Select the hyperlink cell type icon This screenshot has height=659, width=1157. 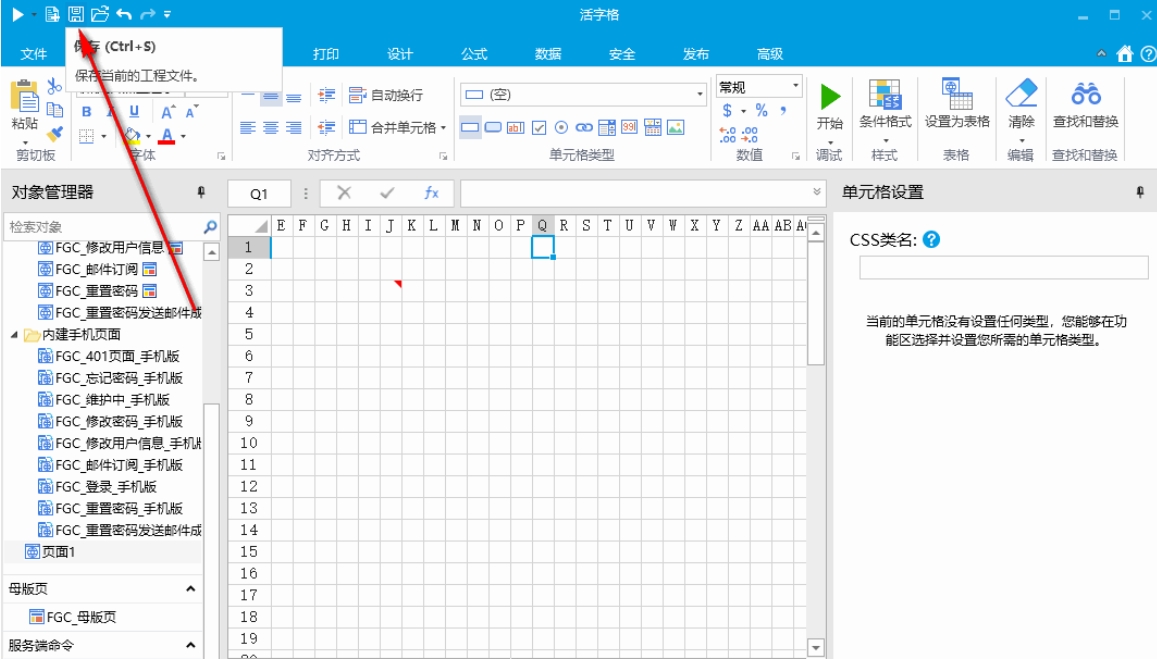585,127
